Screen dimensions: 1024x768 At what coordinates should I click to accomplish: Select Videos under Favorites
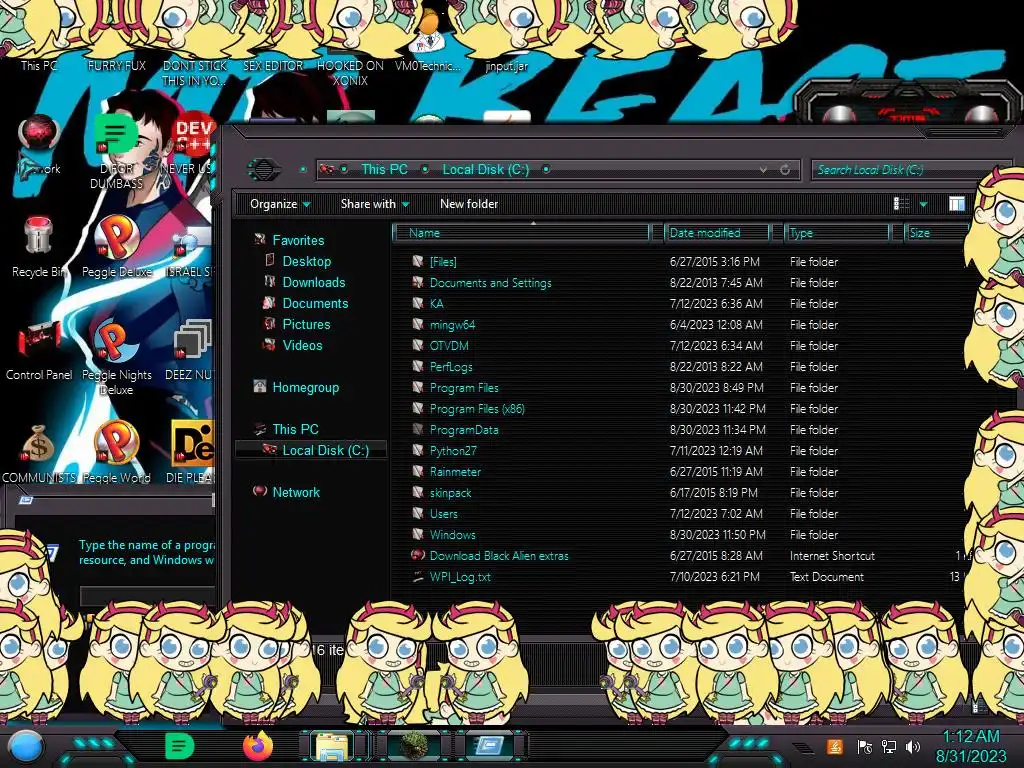click(x=302, y=345)
